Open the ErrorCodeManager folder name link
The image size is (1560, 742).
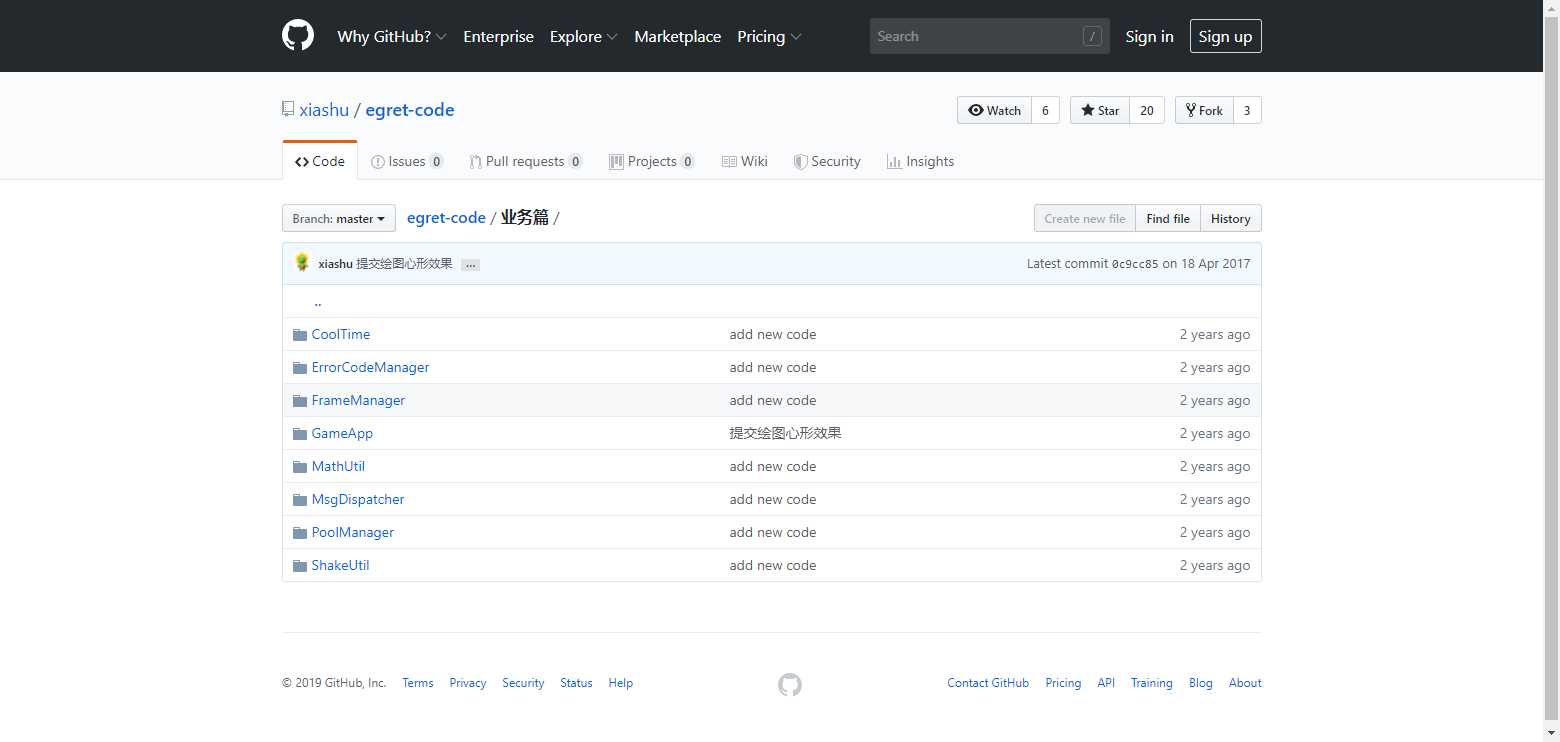pos(371,368)
